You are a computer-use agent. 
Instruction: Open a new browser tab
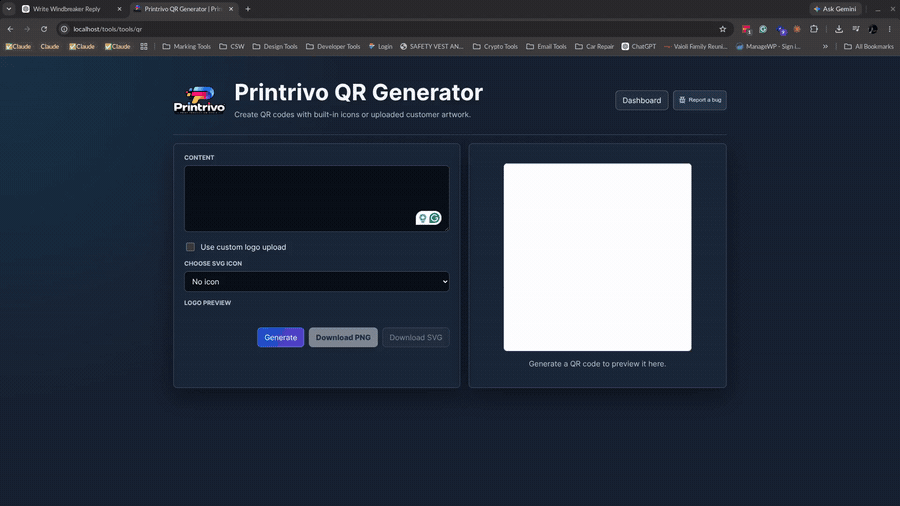pyautogui.click(x=248, y=9)
